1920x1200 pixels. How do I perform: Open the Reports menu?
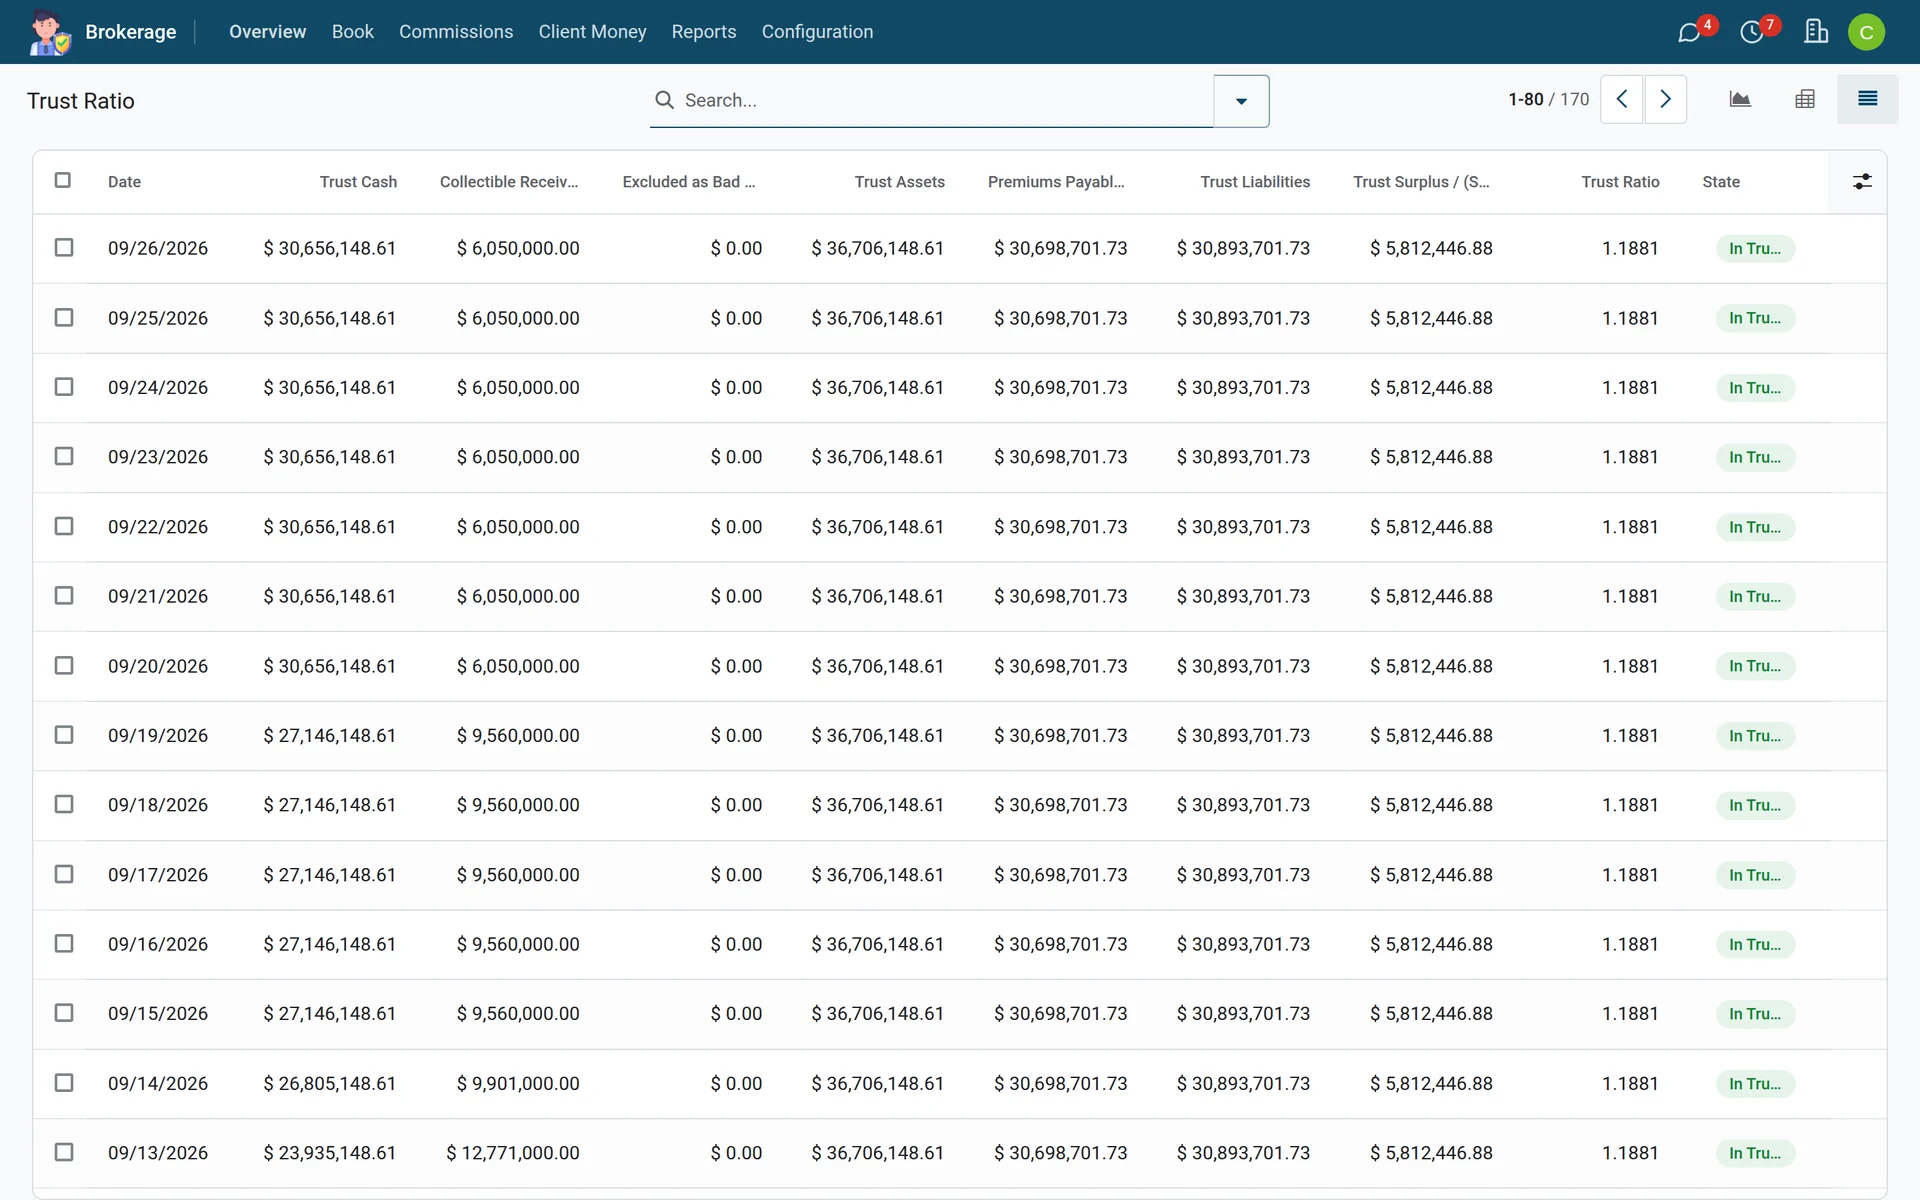coord(704,32)
